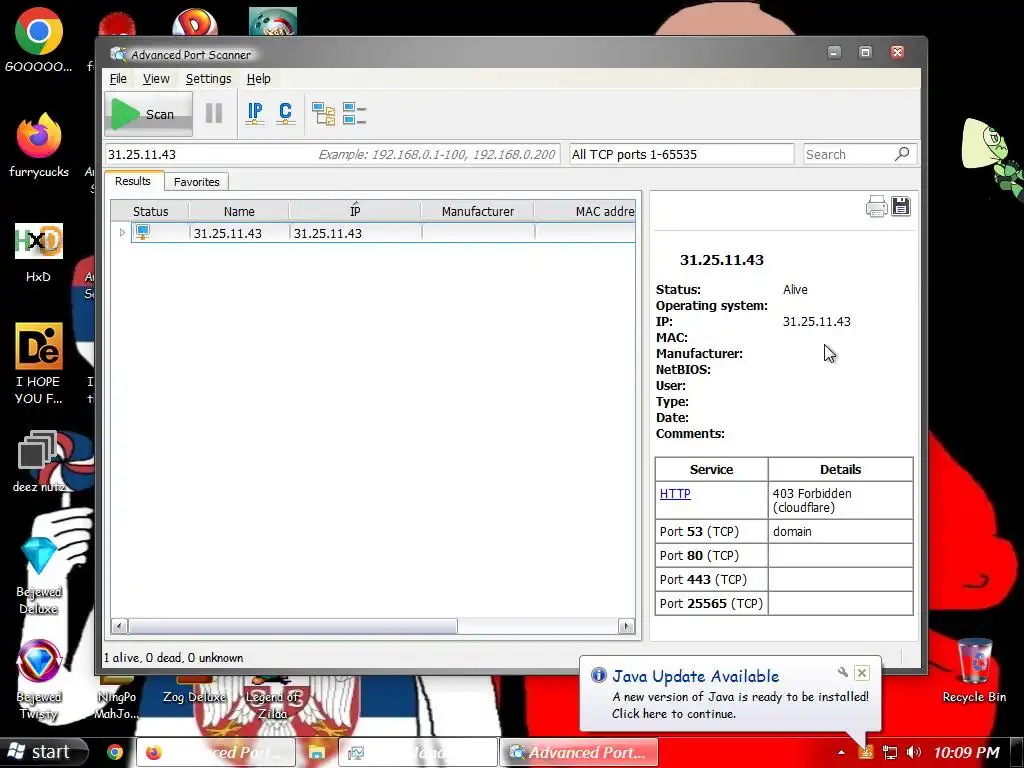The width and height of the screenshot is (1024, 768).
Task: Select the furrycucks Firefox desktop icon
Action: (39, 146)
